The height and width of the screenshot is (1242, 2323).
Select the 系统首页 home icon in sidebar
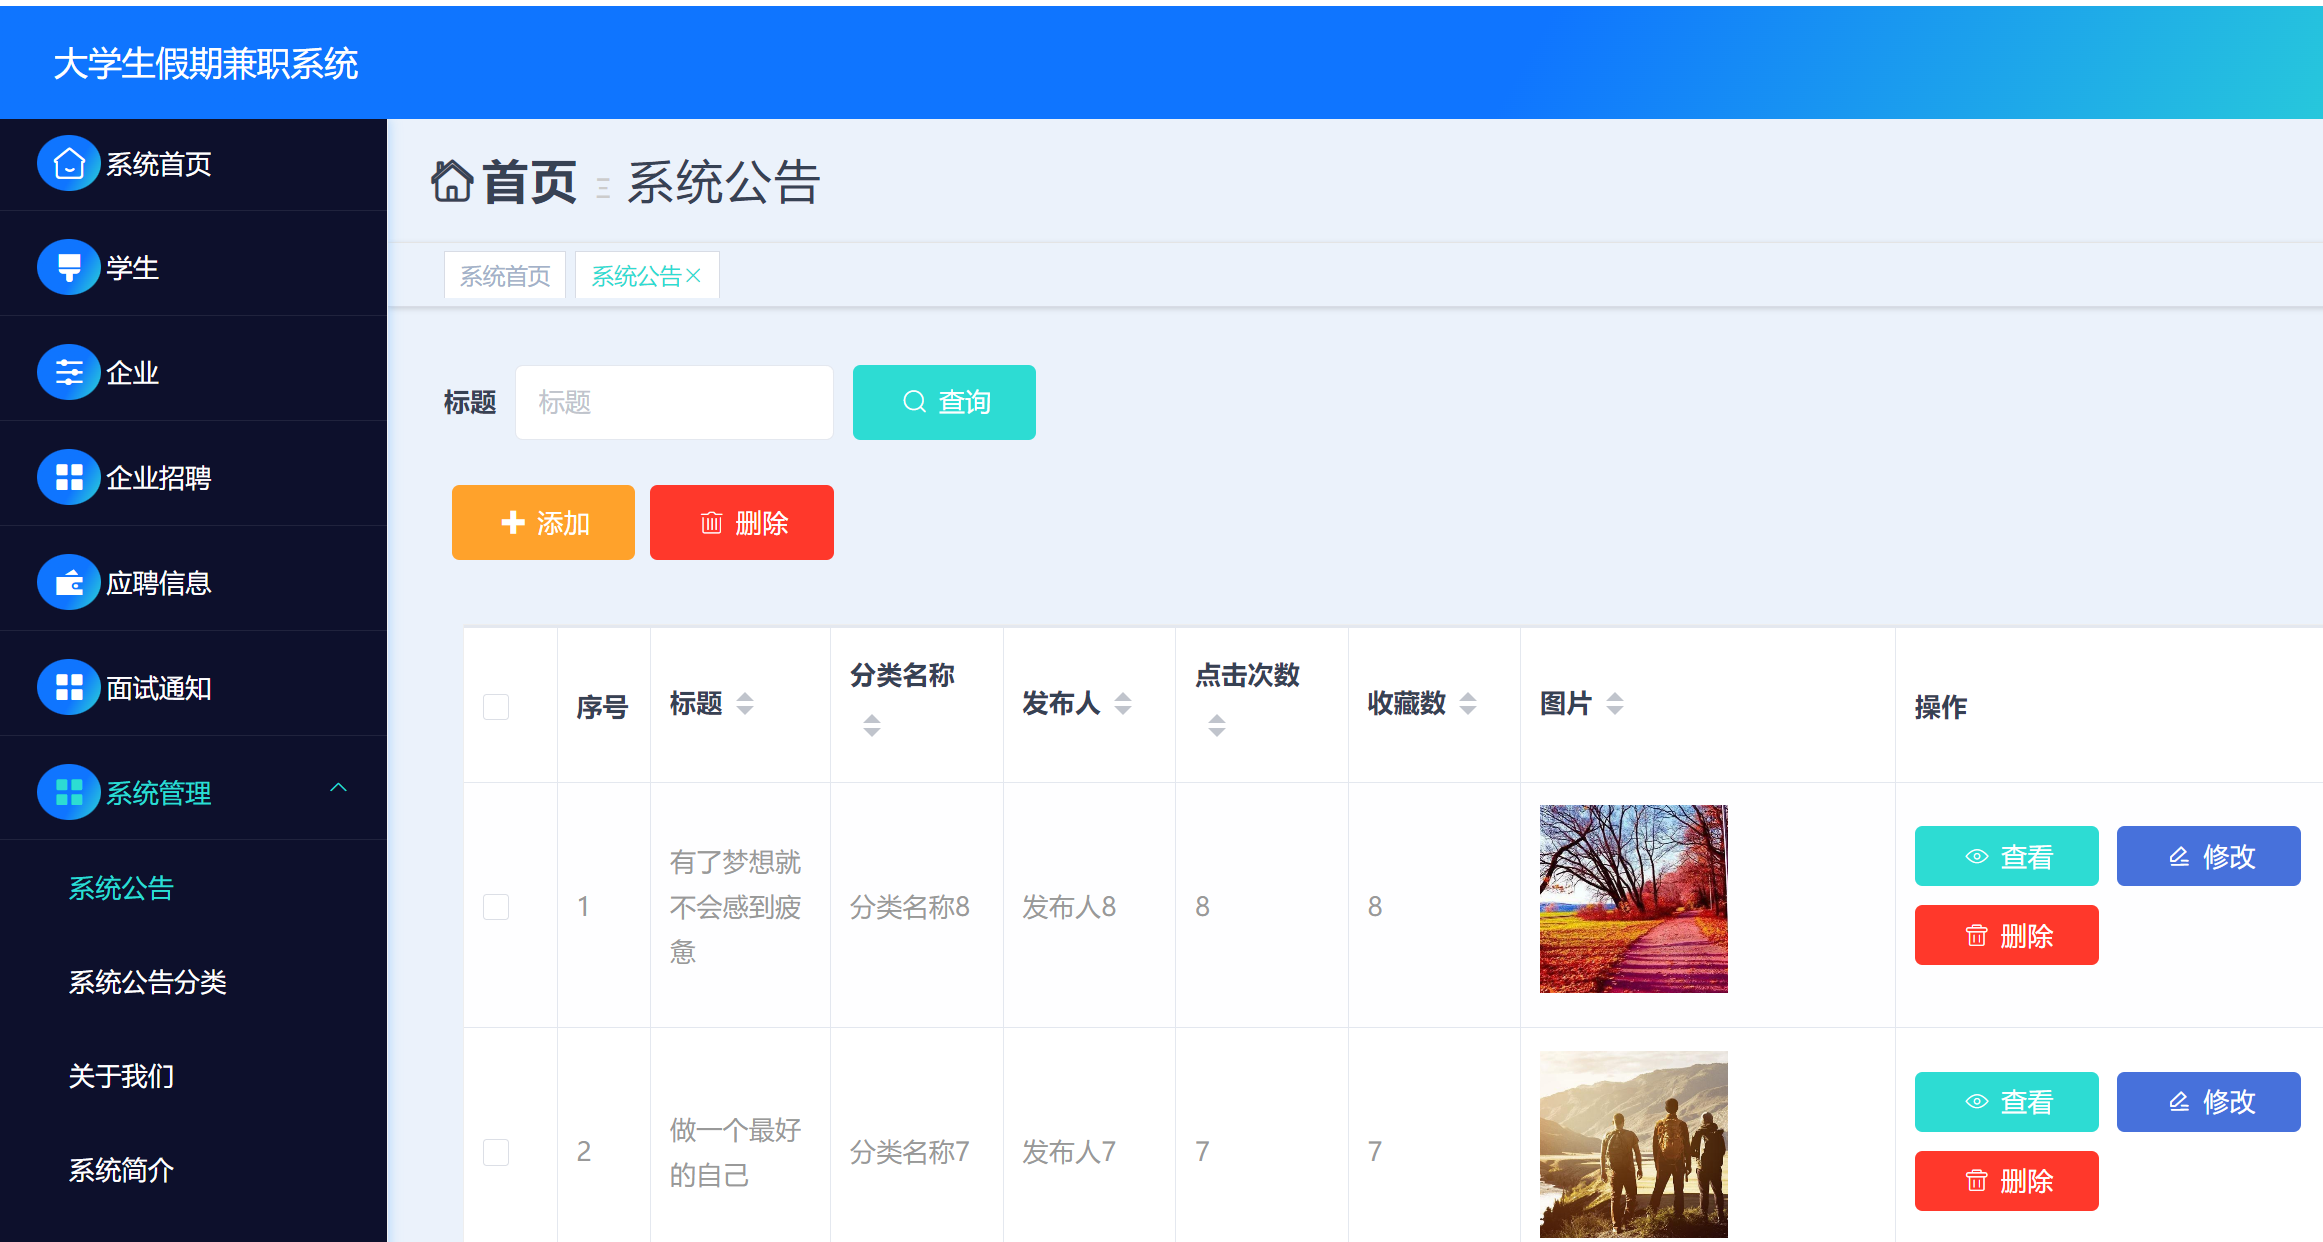click(68, 162)
